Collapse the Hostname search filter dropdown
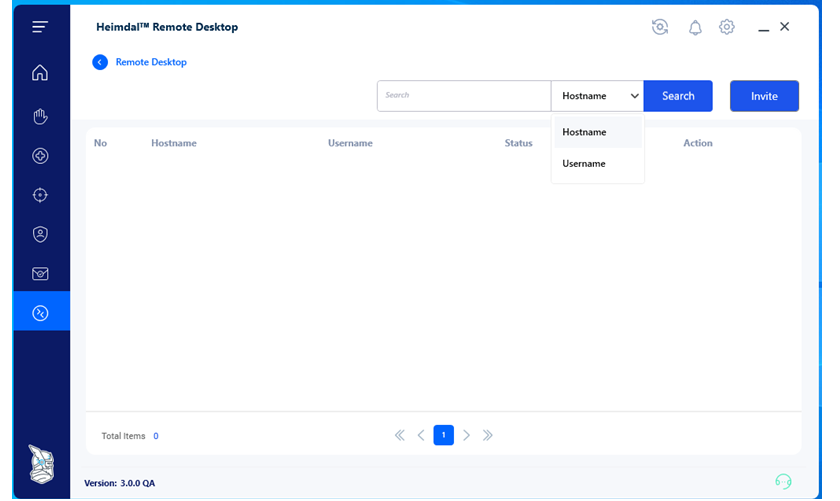 pyautogui.click(x=597, y=96)
